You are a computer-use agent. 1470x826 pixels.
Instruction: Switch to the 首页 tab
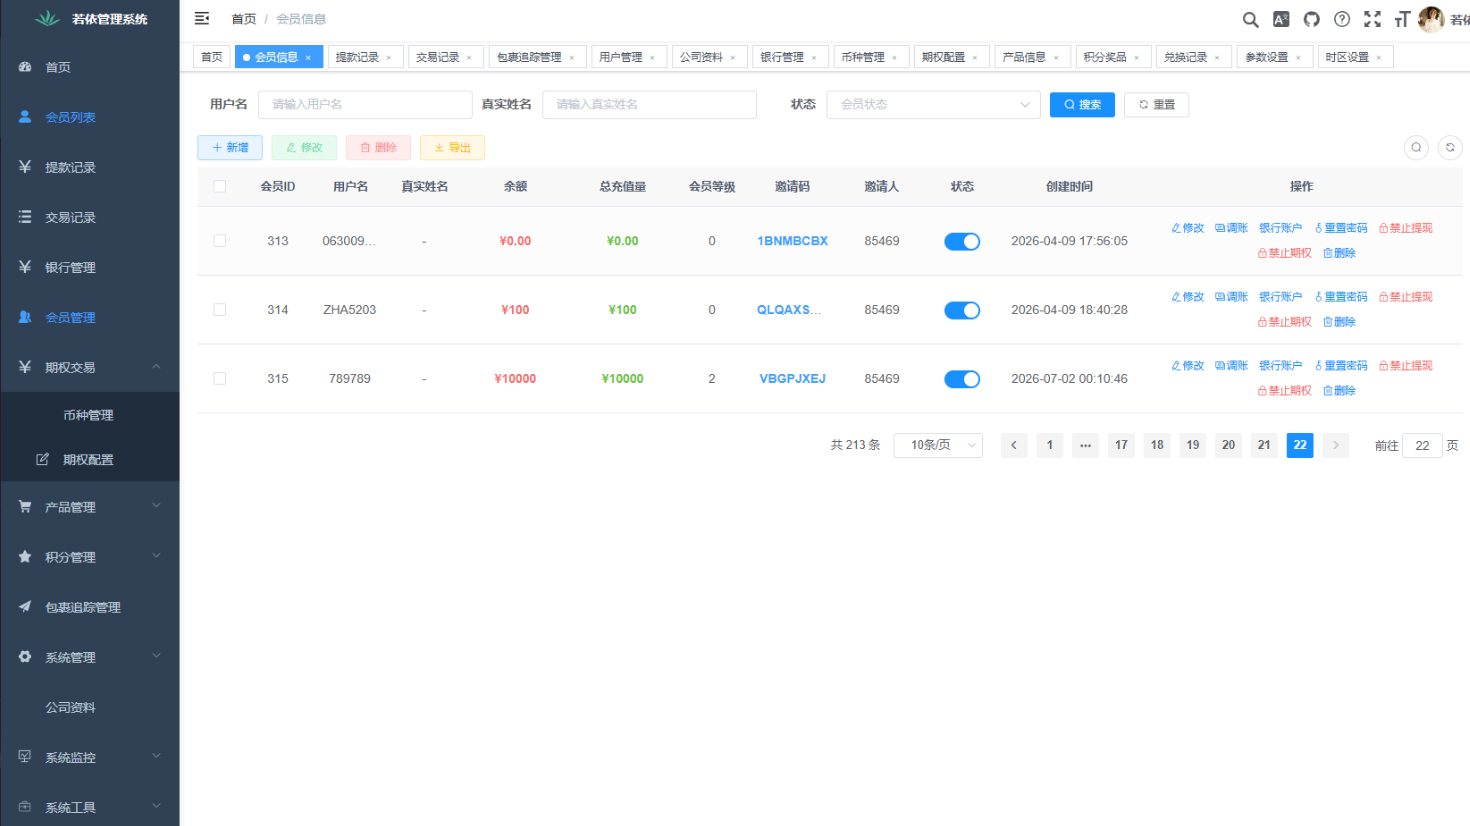point(212,57)
